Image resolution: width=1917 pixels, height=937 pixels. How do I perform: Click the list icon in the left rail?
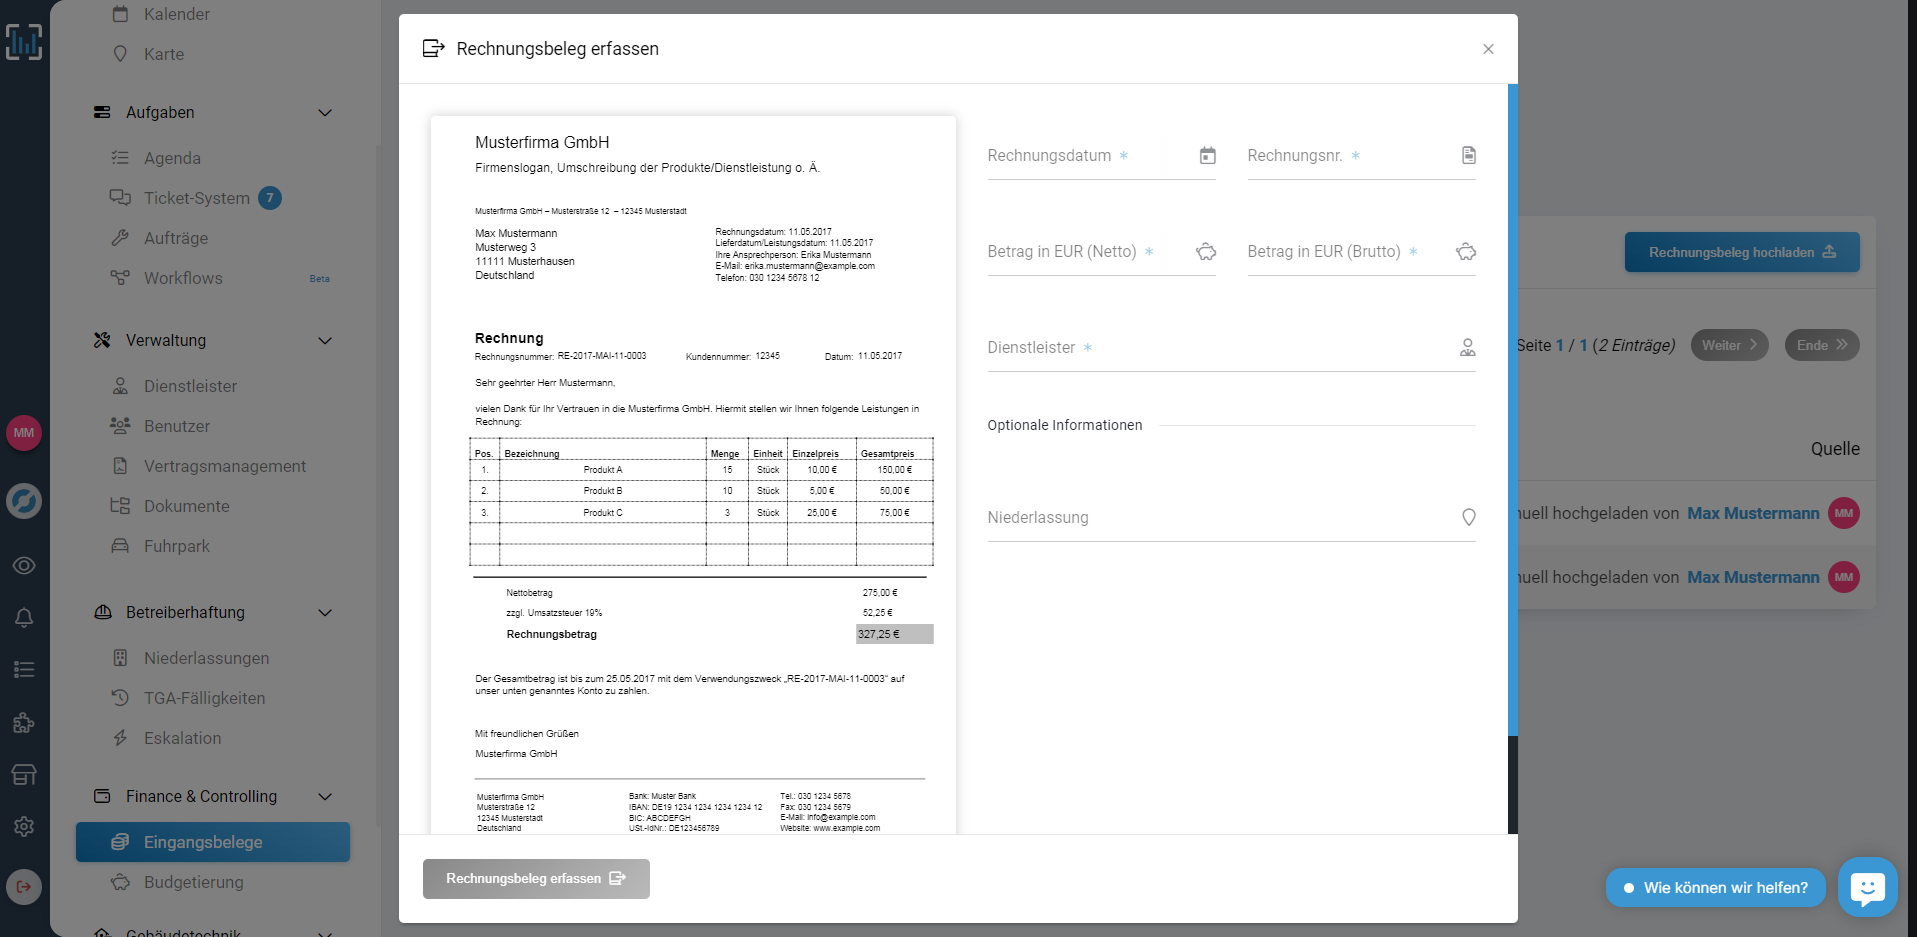point(24,669)
